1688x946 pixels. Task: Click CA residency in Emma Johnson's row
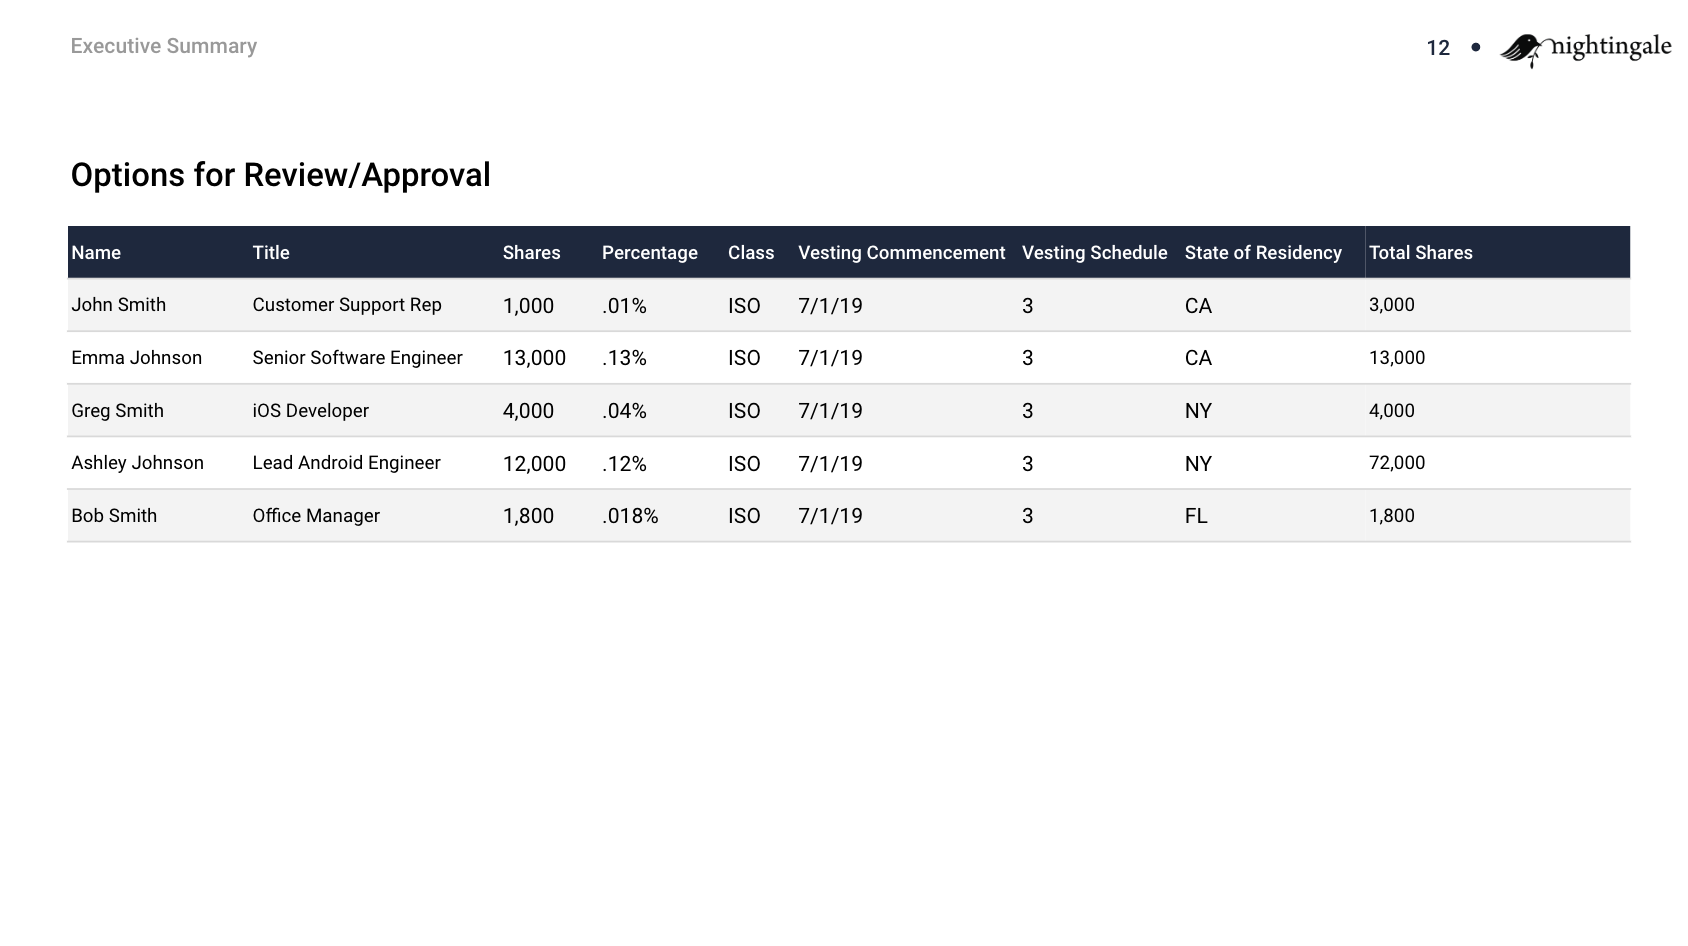[x=1198, y=358]
